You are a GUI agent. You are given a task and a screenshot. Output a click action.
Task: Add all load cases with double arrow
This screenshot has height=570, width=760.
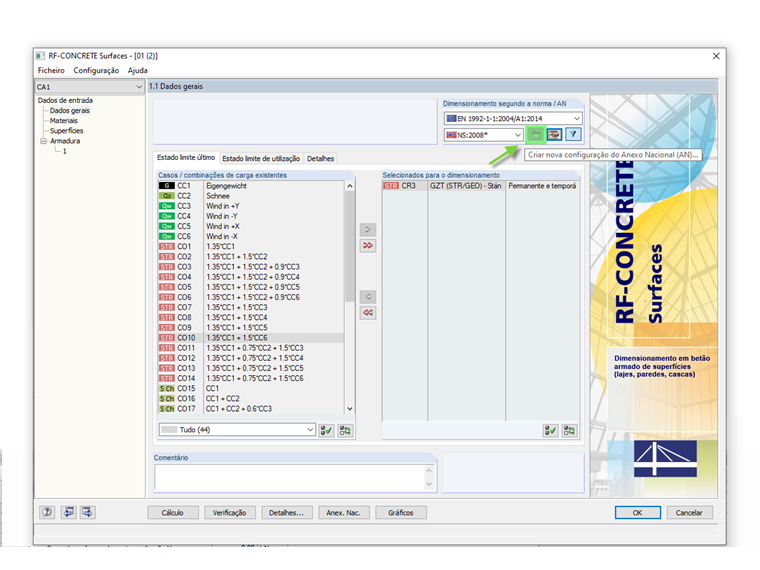coord(367,245)
